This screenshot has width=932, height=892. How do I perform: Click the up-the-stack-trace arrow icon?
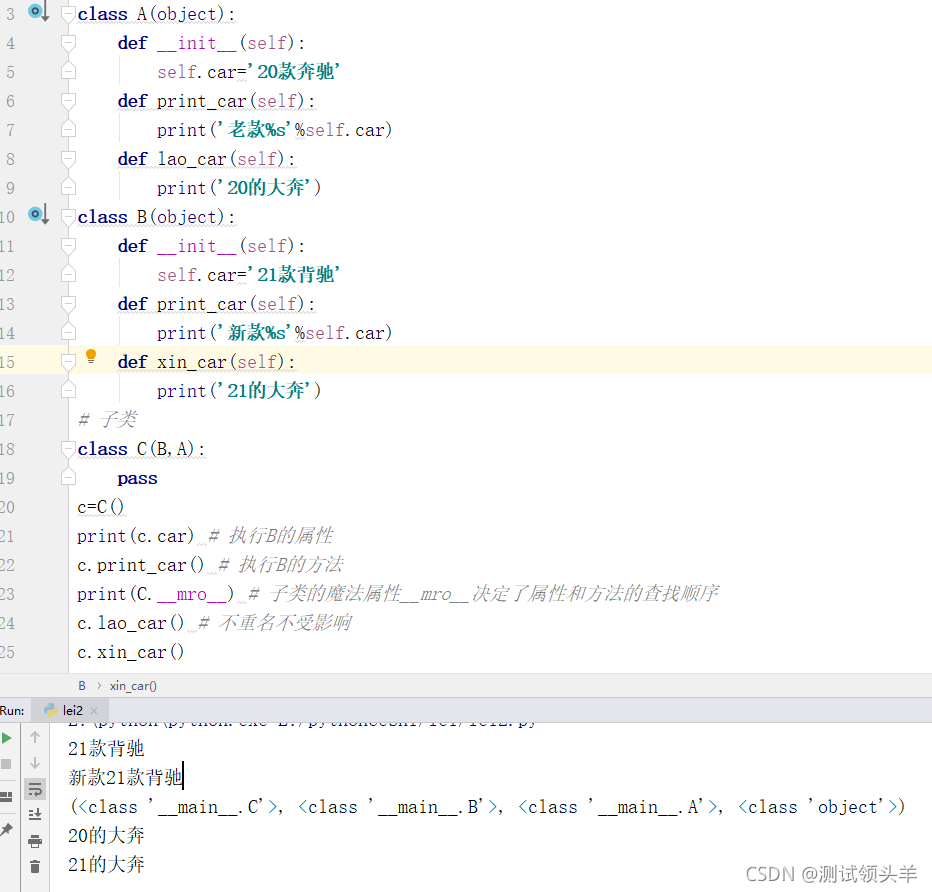point(35,737)
